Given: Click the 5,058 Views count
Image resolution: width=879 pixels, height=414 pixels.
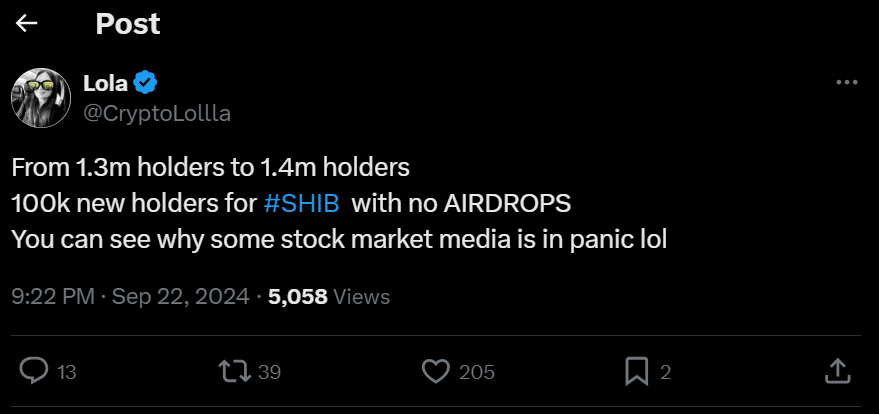Looking at the screenshot, I should (329, 296).
